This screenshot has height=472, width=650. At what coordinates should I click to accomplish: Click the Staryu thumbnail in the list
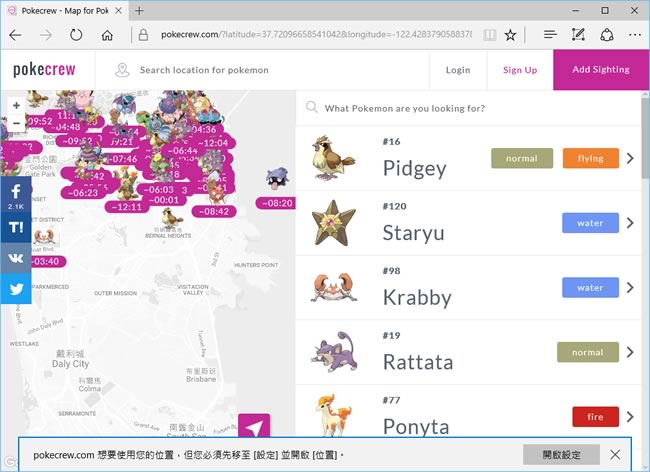pyautogui.click(x=333, y=223)
